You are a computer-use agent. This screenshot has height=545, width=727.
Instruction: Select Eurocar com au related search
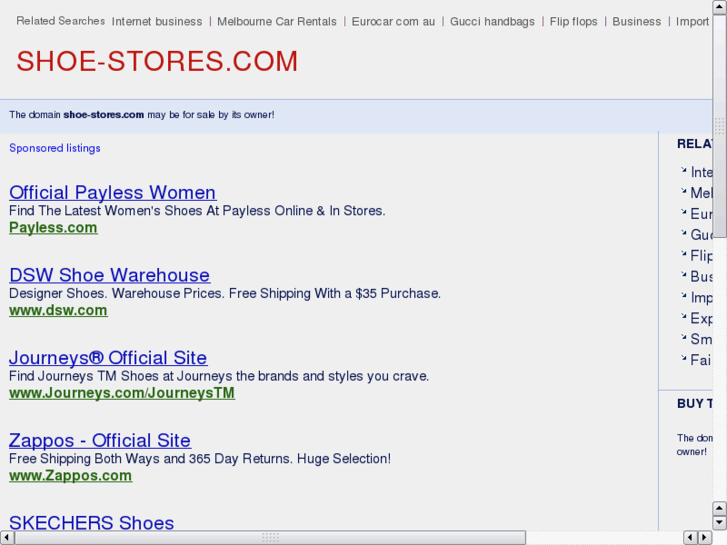coord(393,21)
